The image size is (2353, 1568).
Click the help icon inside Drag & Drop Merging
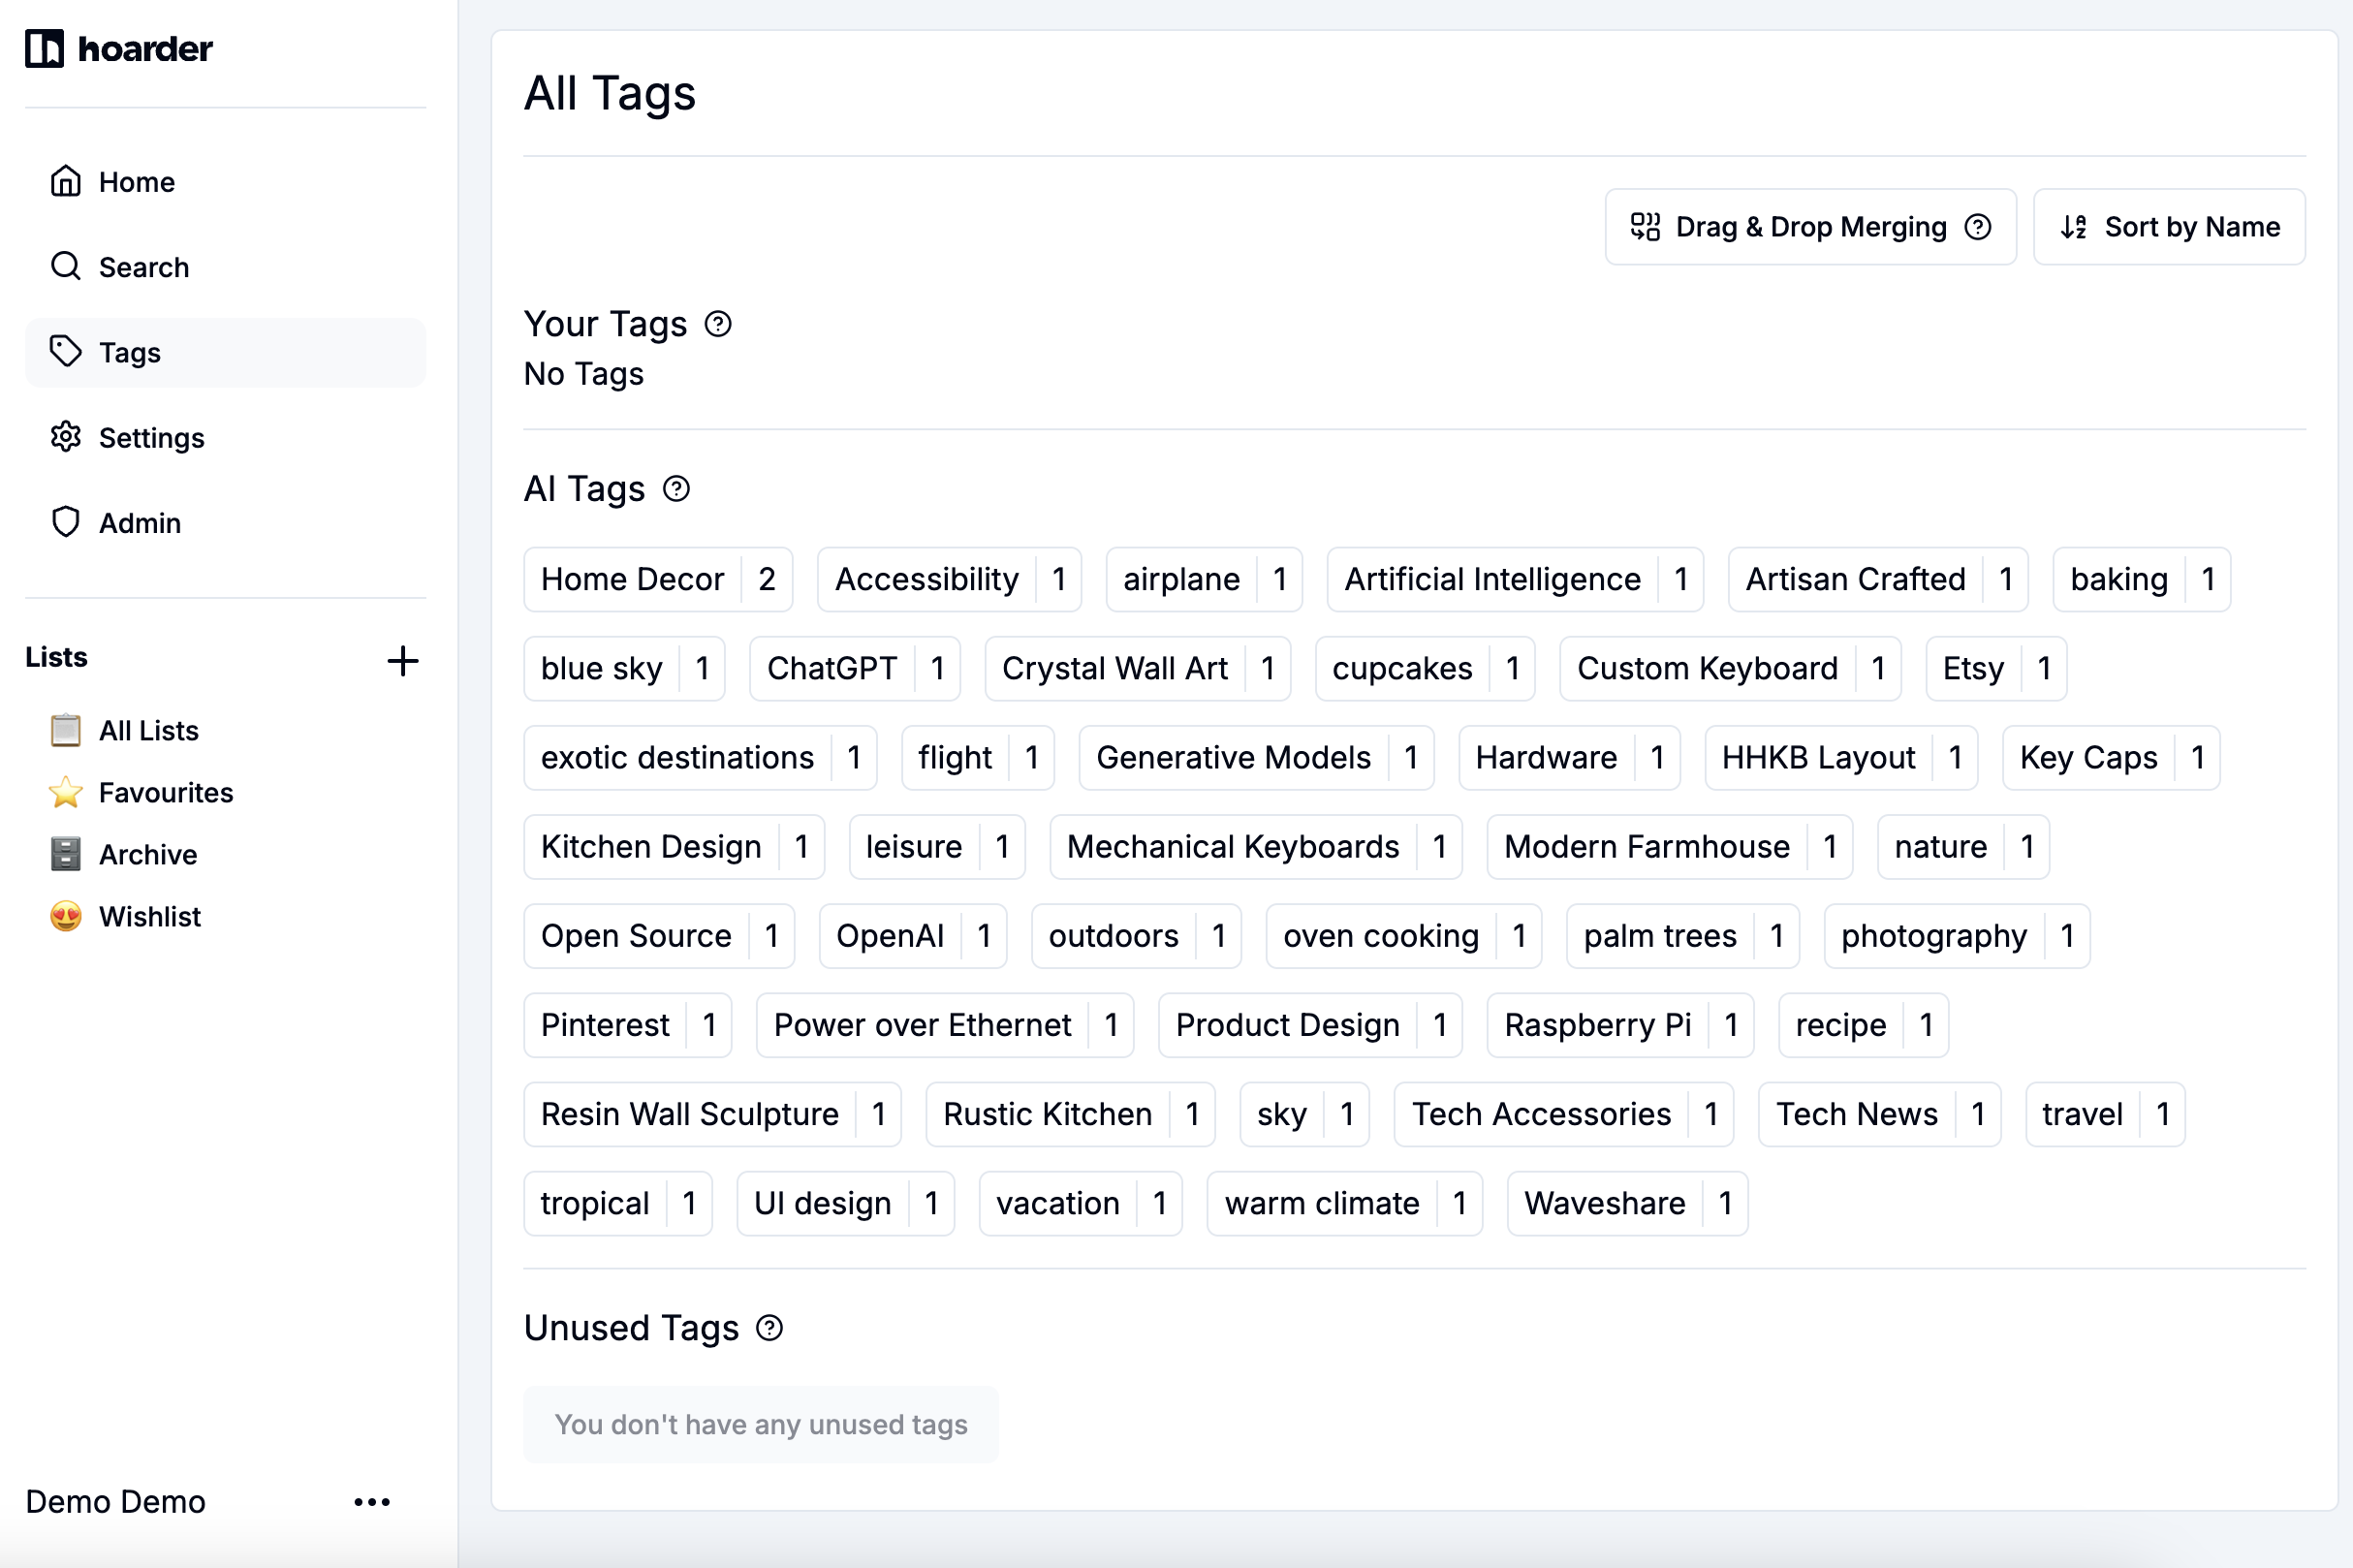click(x=1979, y=227)
